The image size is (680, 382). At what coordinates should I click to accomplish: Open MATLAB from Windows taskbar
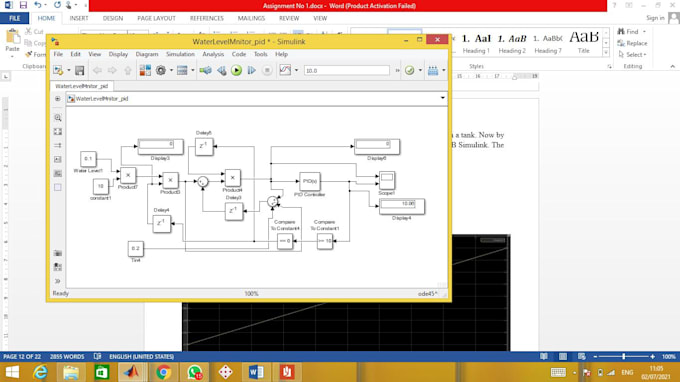pyautogui.click(x=132, y=372)
